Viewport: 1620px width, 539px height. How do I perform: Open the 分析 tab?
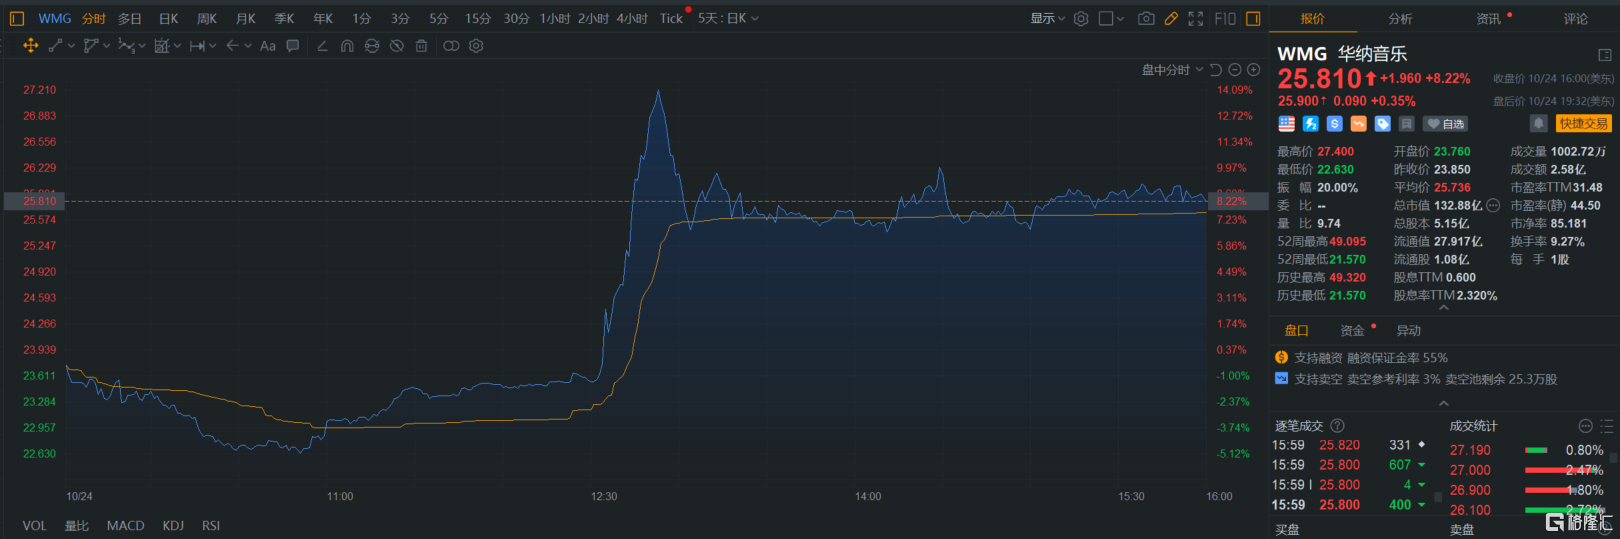pyautogui.click(x=1400, y=18)
